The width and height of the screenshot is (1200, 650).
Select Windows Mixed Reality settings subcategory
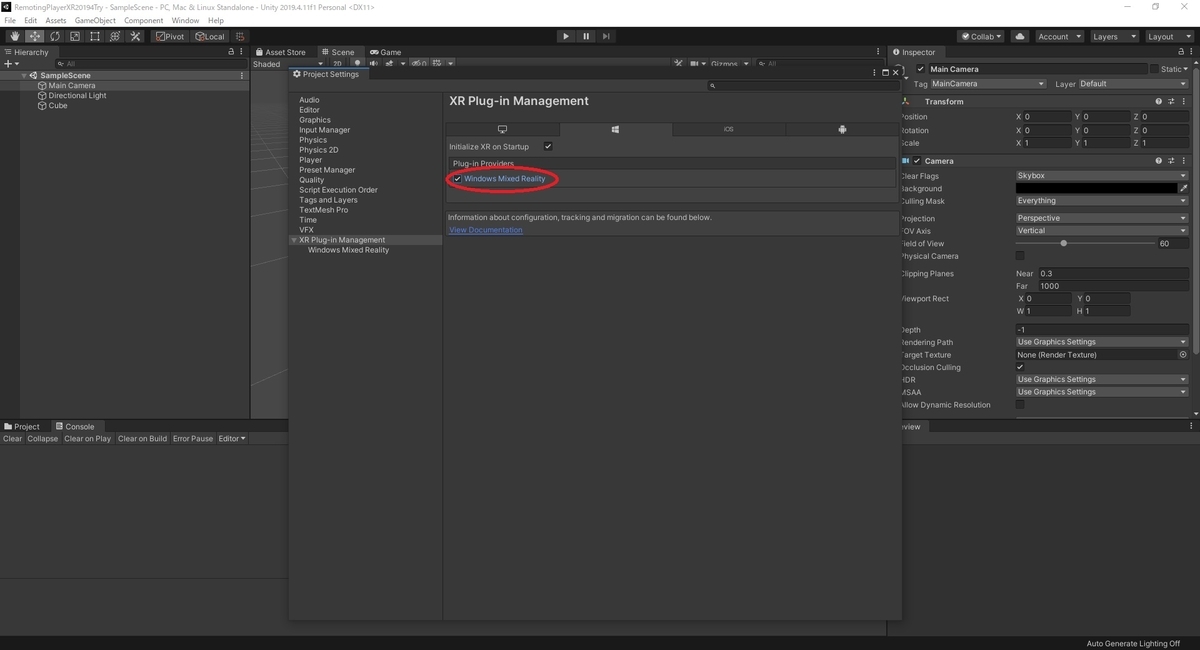tap(348, 250)
